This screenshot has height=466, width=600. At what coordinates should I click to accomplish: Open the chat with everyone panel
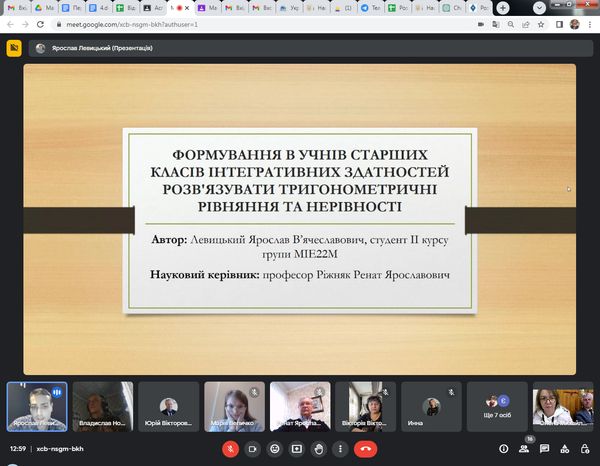(x=545, y=449)
